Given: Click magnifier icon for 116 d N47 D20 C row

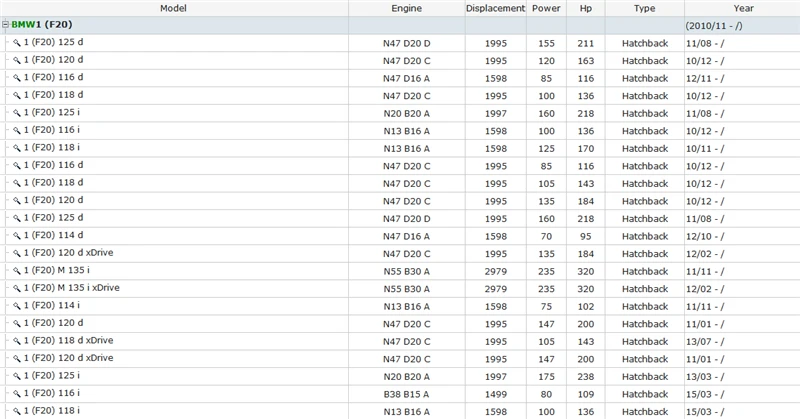Looking at the screenshot, I should coord(17,165).
